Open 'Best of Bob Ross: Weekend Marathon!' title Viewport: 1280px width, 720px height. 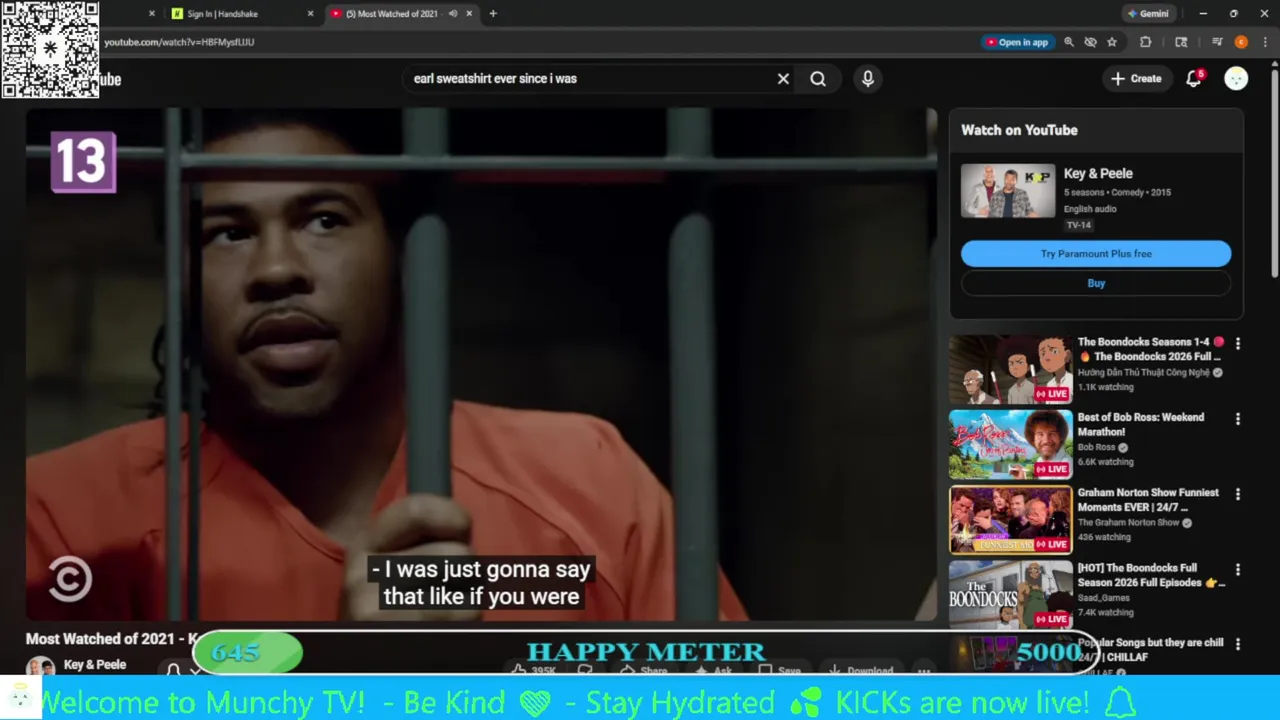click(1141, 424)
